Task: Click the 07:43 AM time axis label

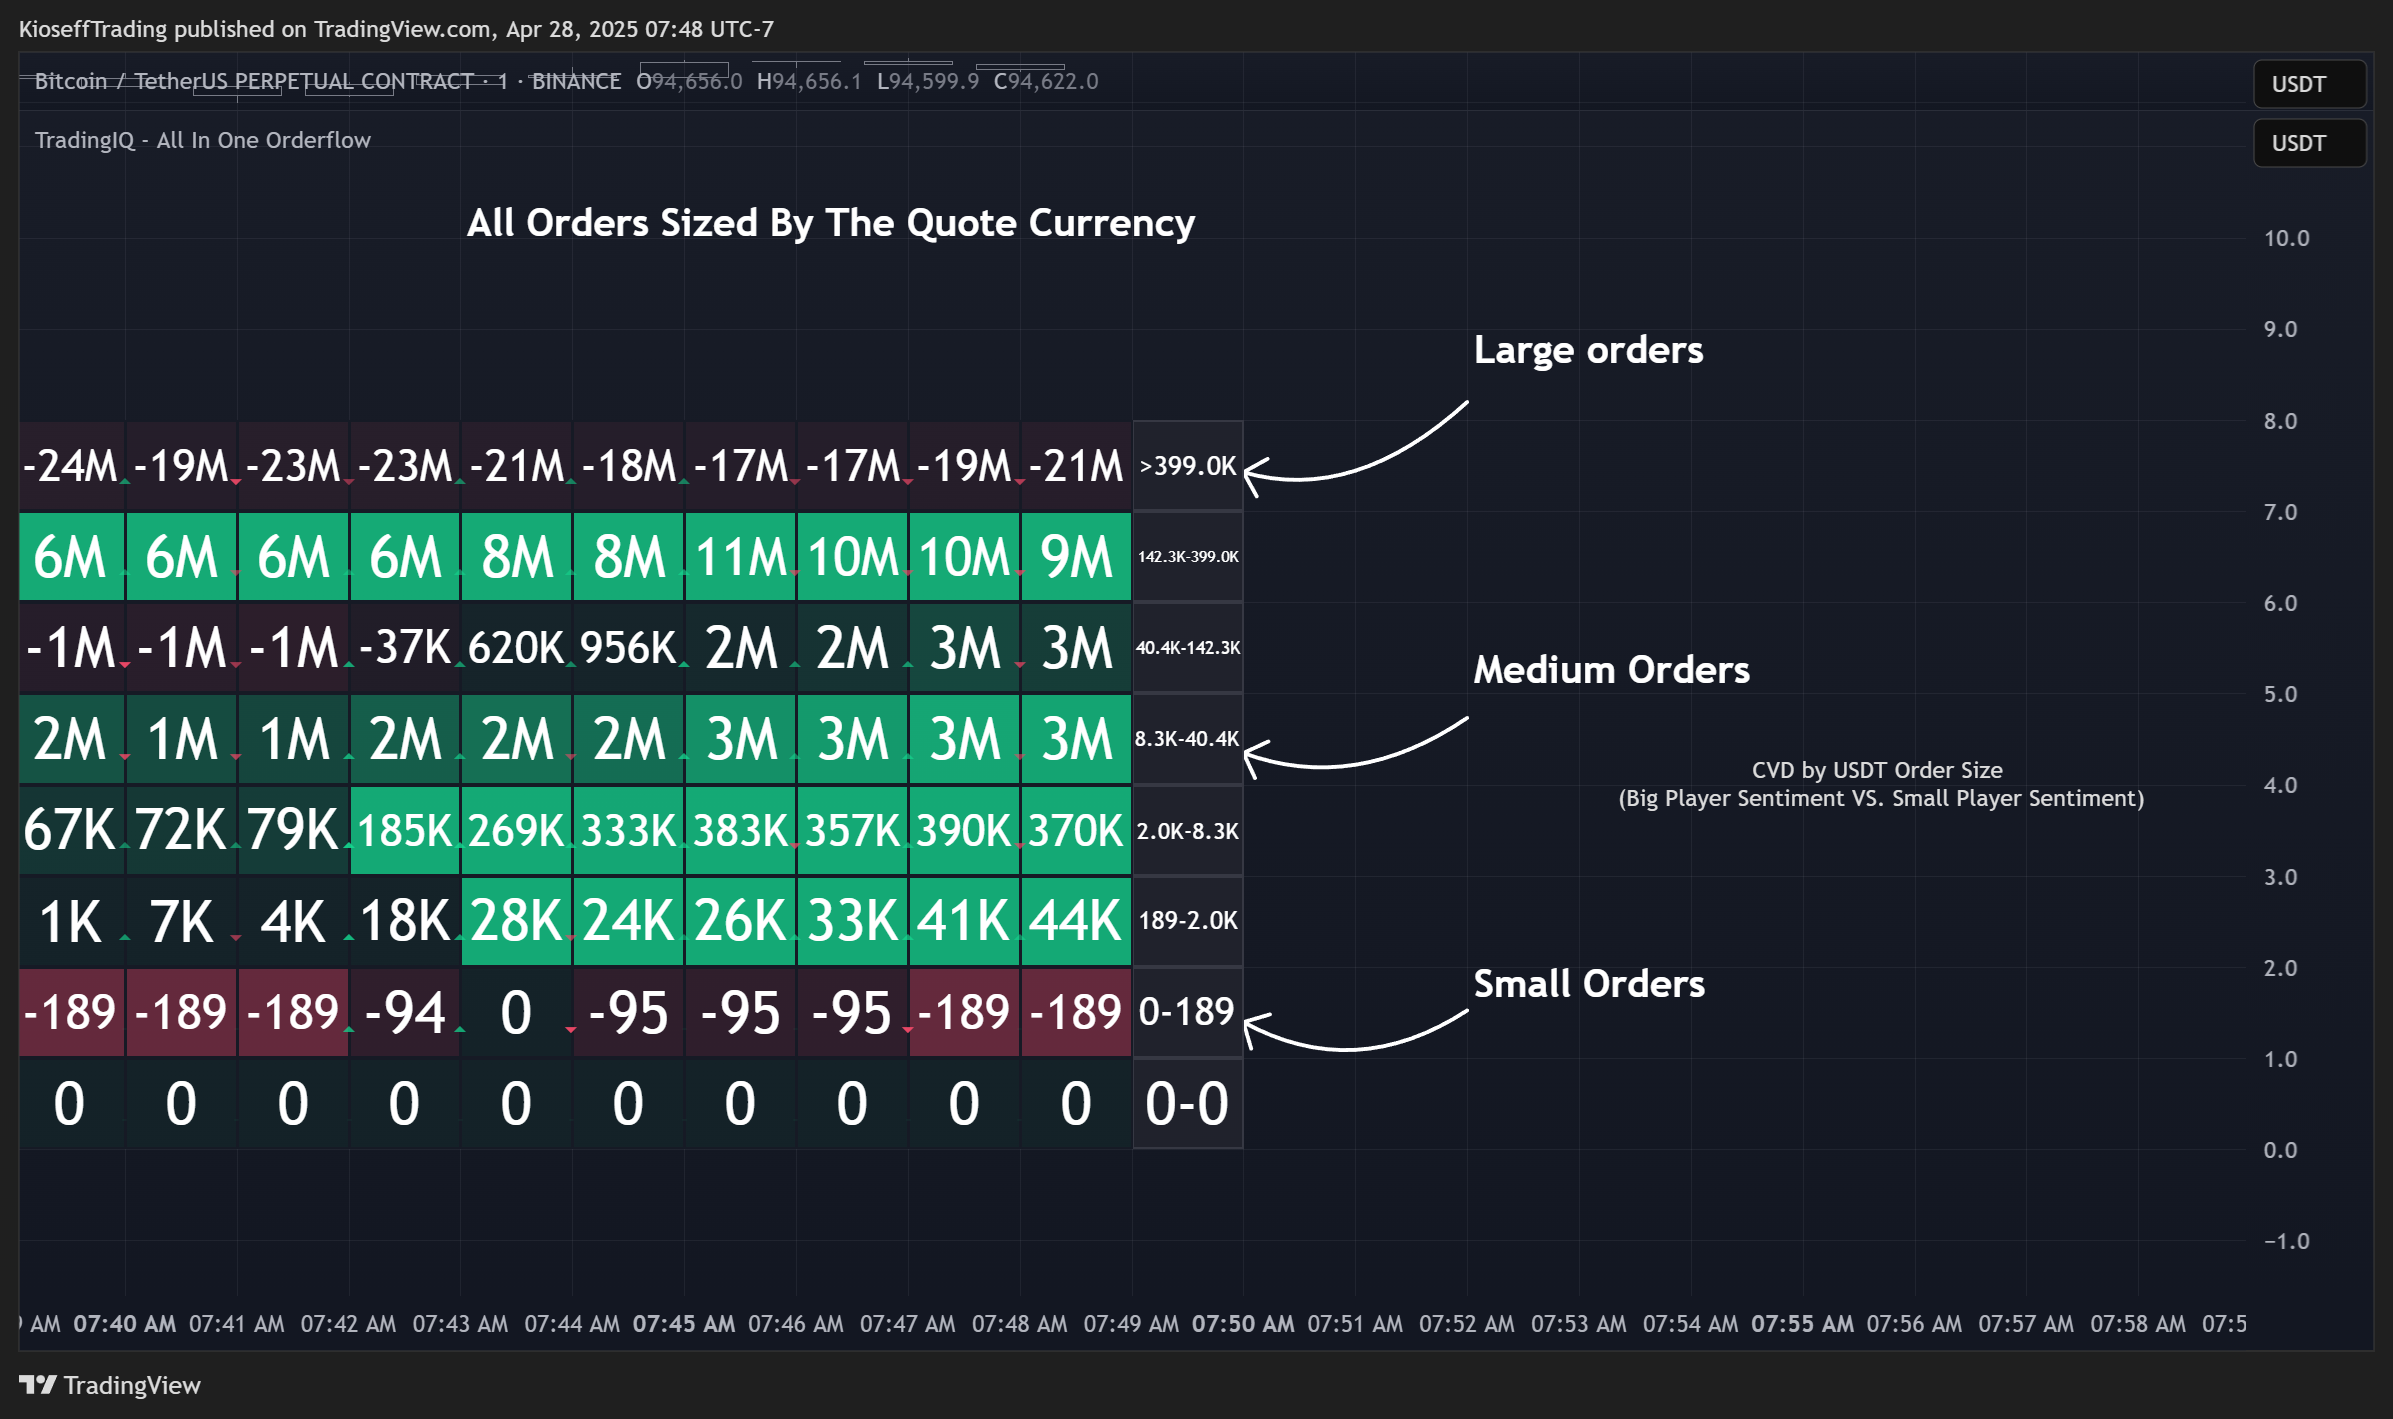Action: coord(460,1324)
